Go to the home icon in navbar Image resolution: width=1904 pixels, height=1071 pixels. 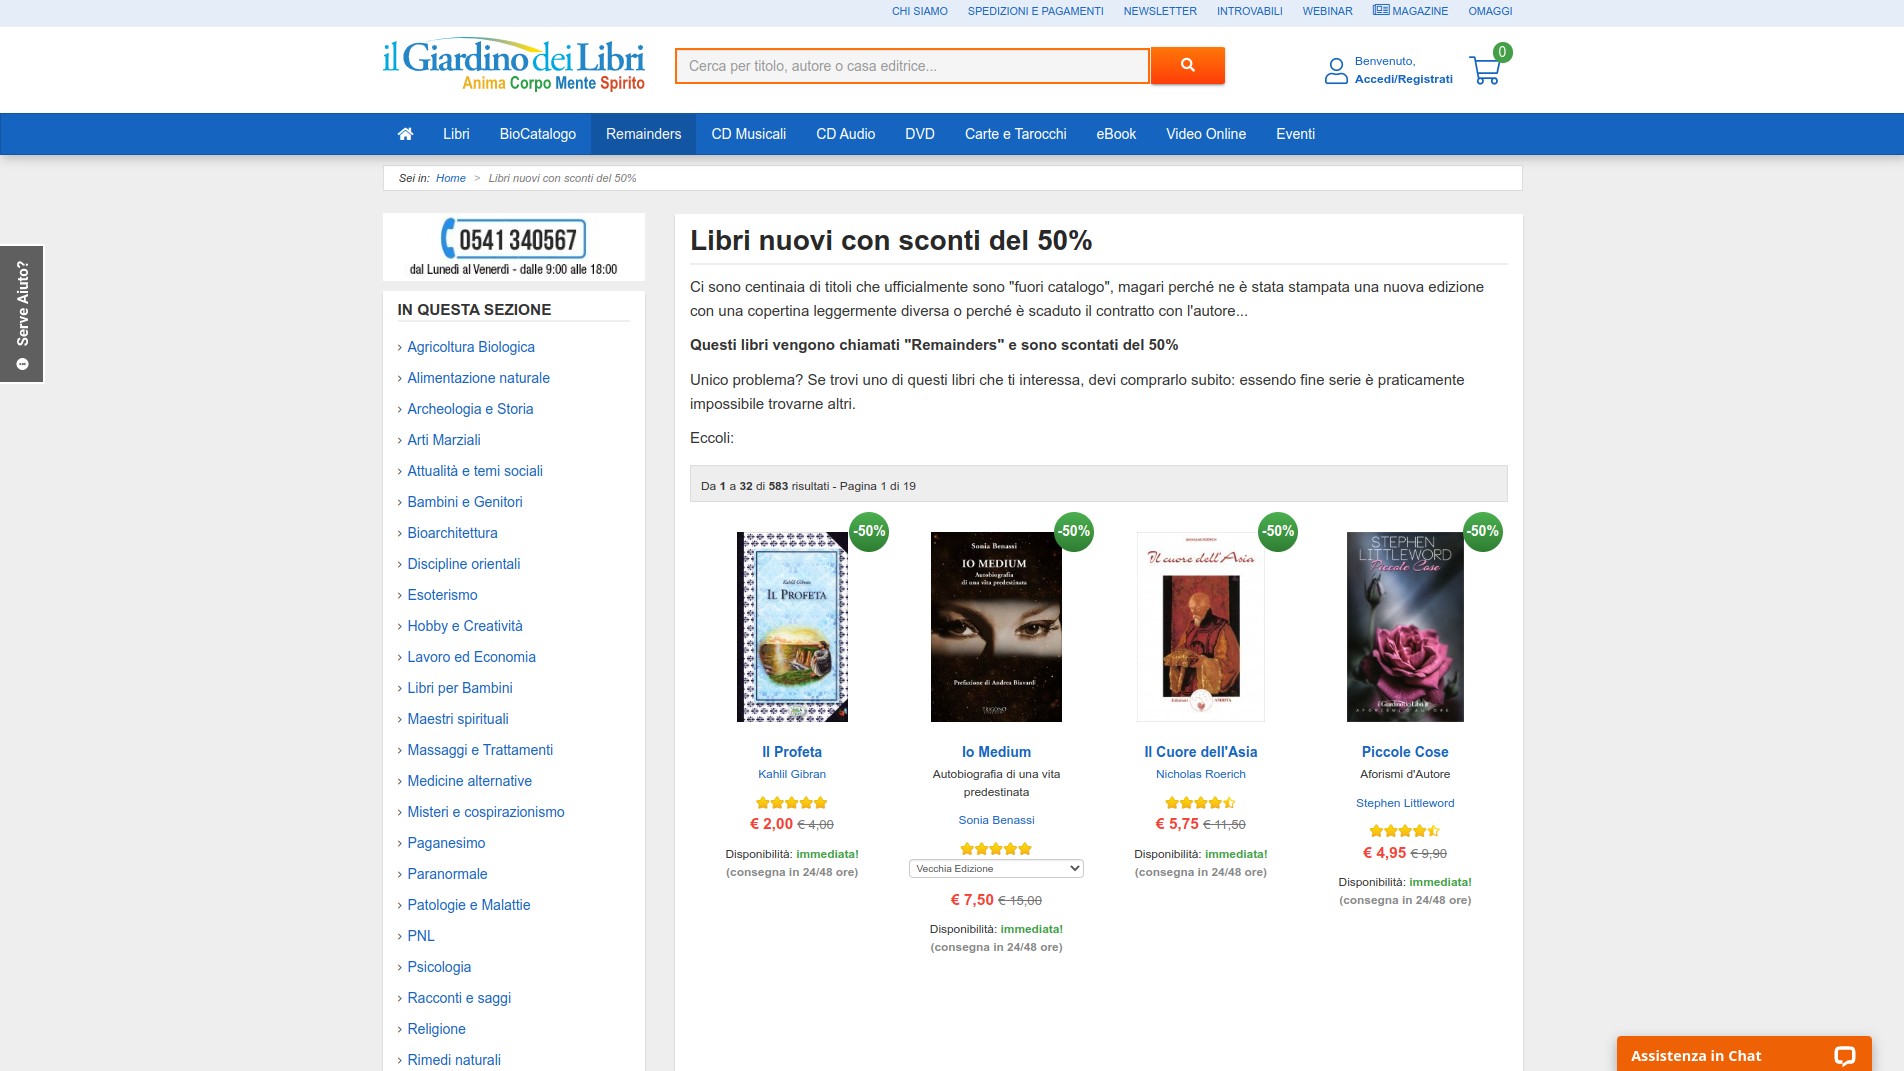405,134
